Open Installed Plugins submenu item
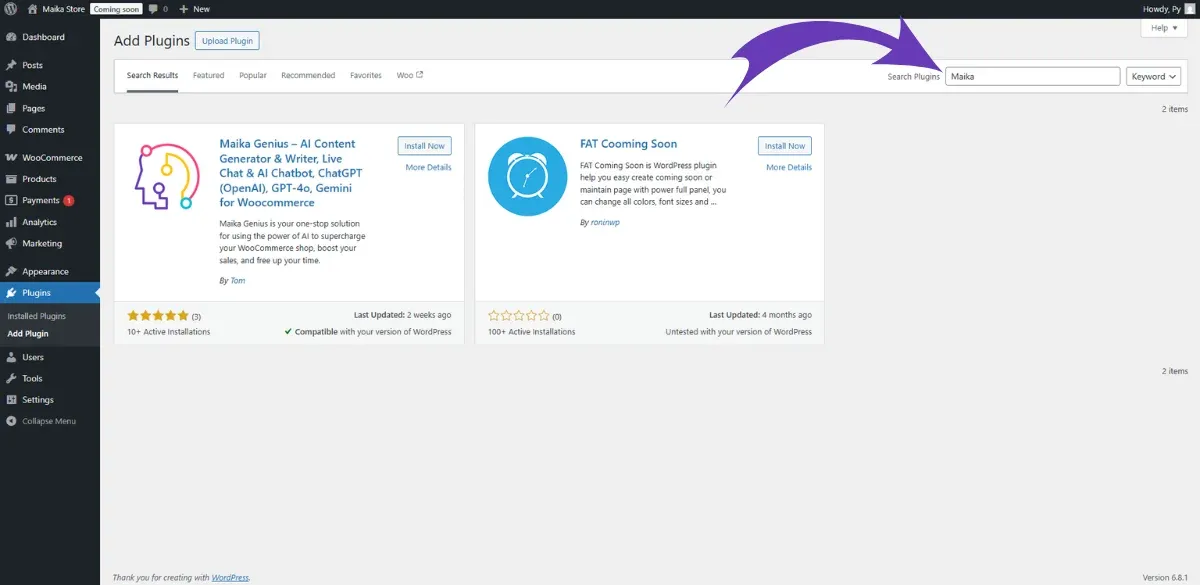 pos(36,316)
